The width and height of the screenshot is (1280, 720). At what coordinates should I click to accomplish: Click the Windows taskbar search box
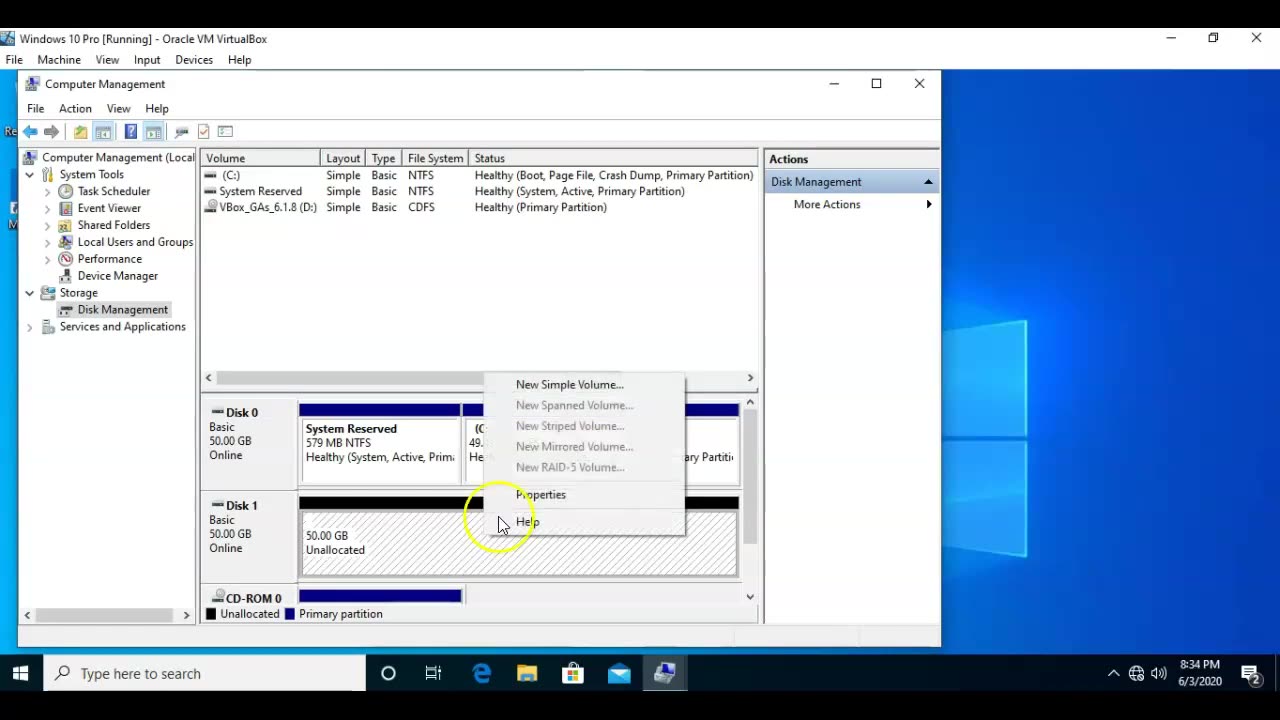205,673
